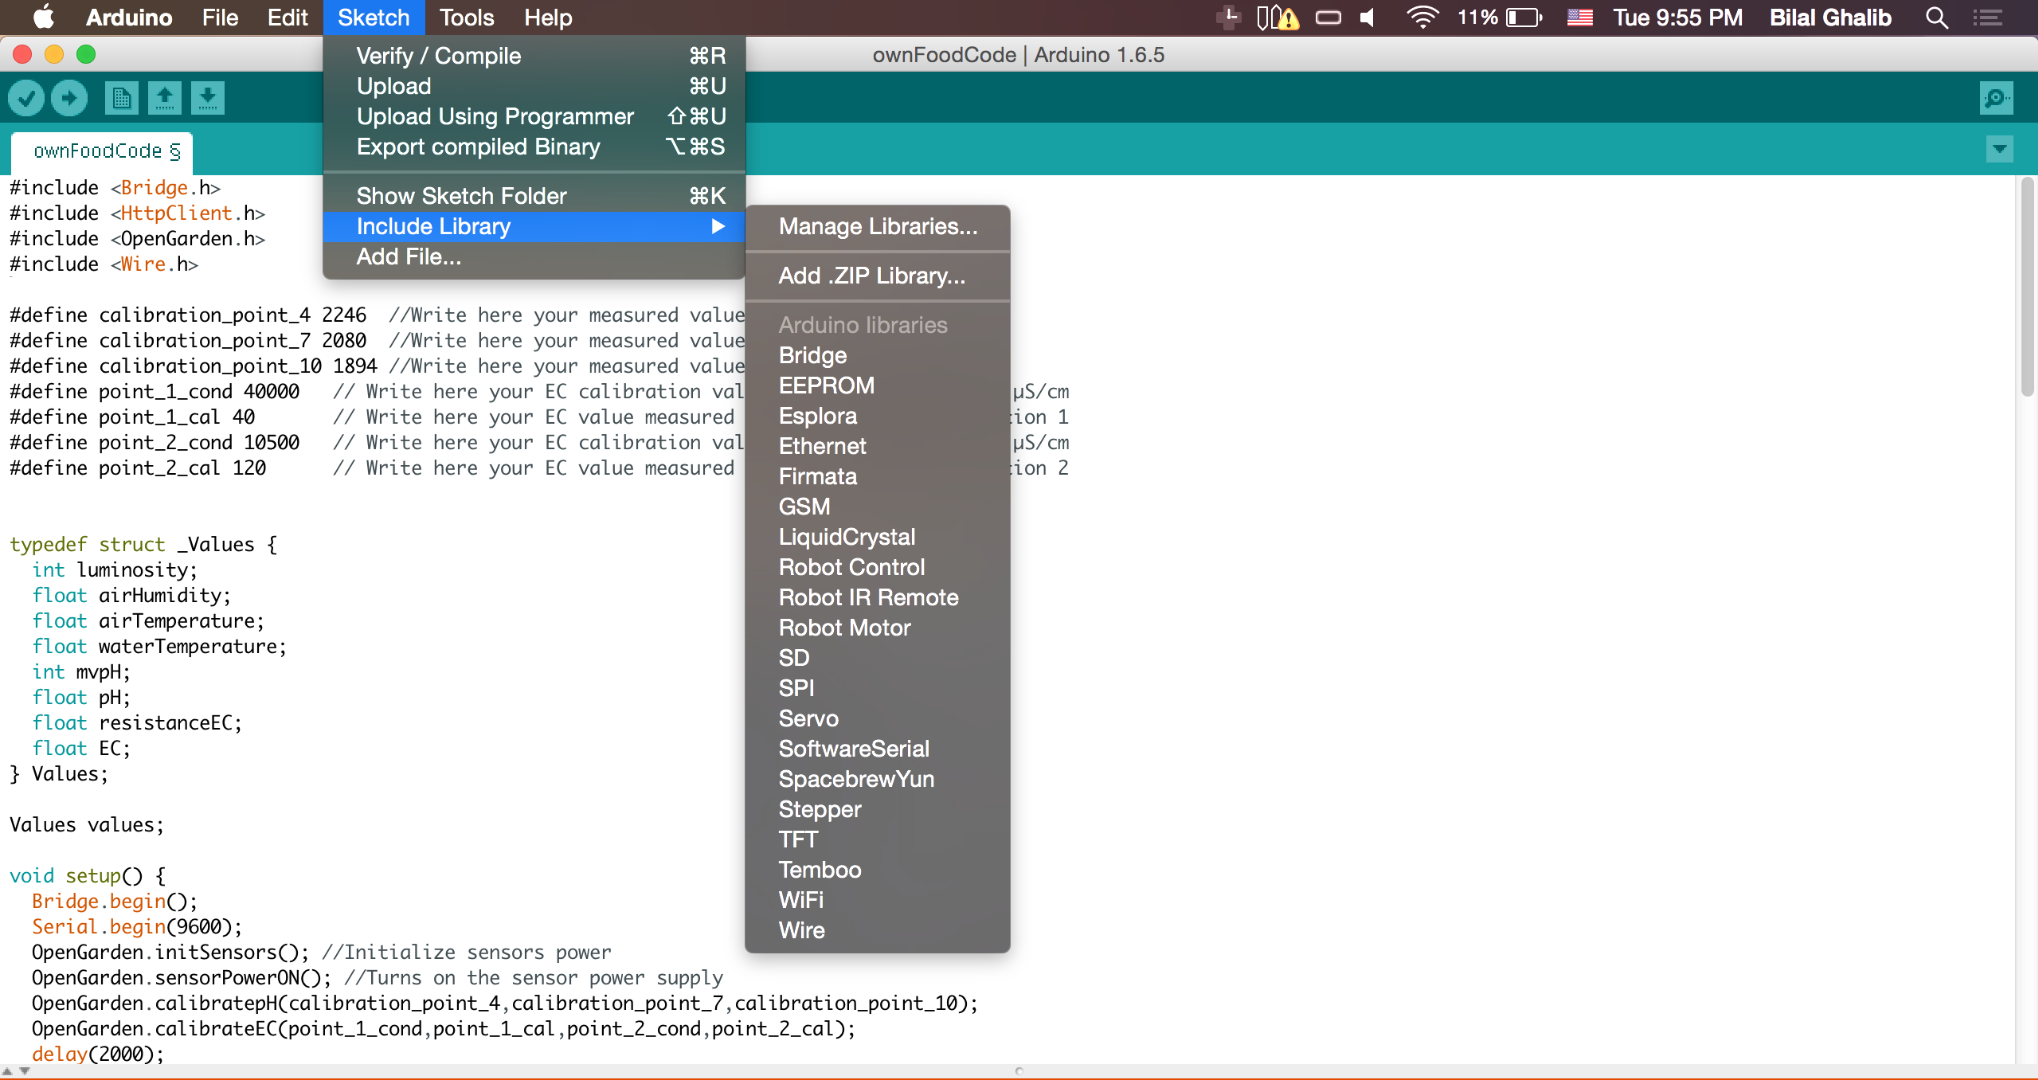Include the SD library
This screenshot has width=2038, height=1080.
(878, 658)
